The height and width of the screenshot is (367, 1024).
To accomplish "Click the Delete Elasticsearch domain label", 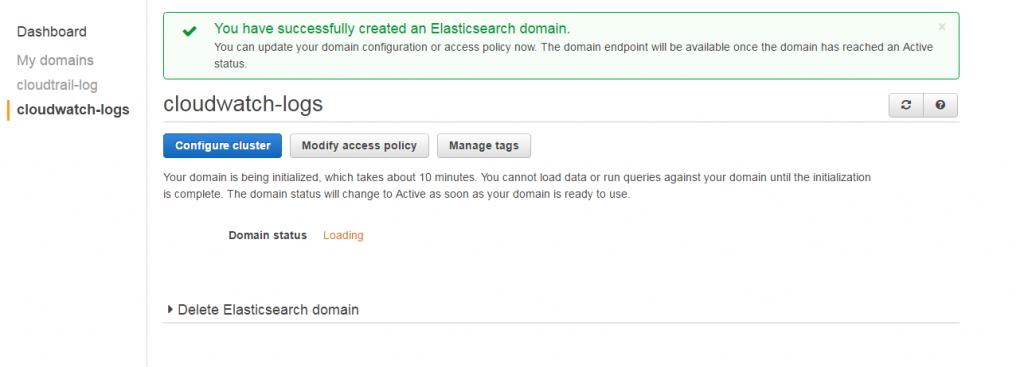I will pos(268,310).
